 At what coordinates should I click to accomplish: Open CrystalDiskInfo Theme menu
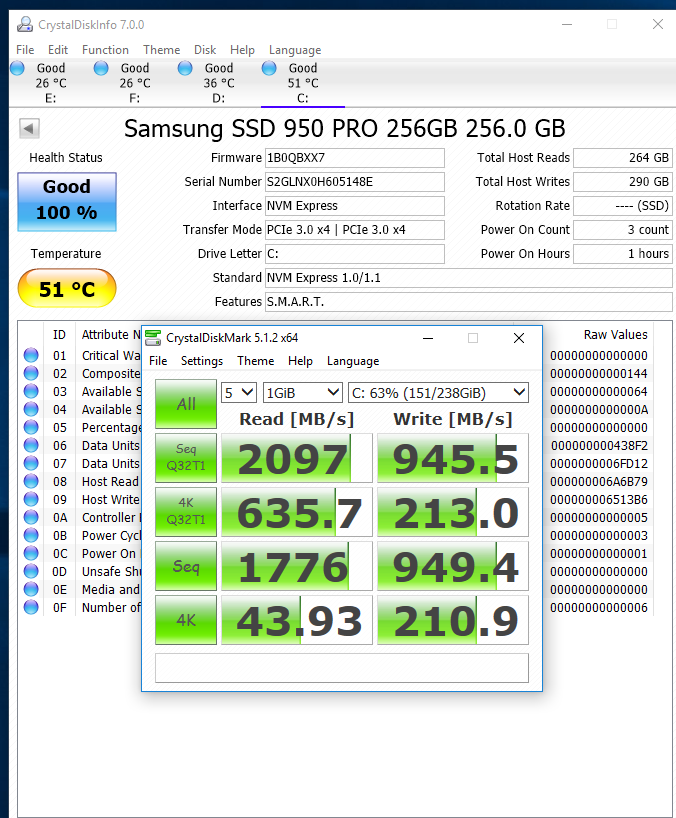[162, 50]
